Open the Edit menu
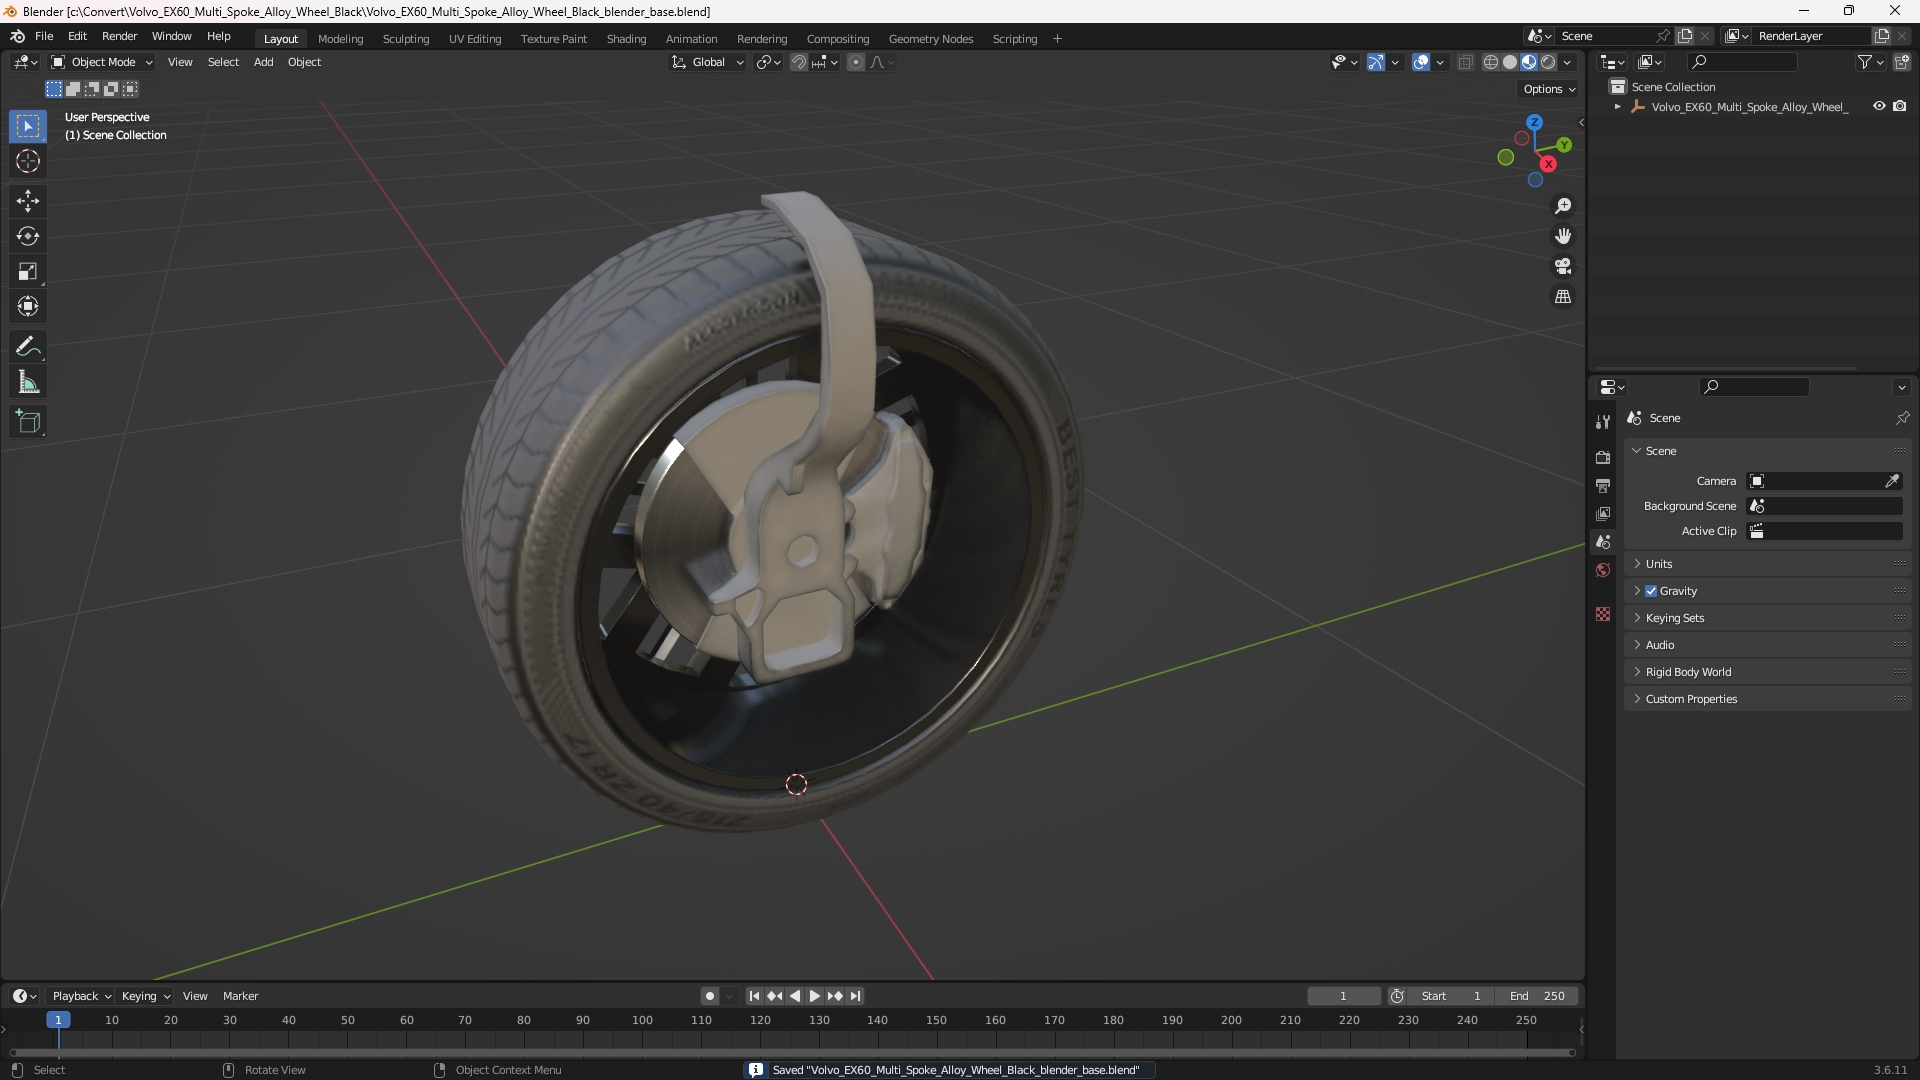 pos(77,36)
